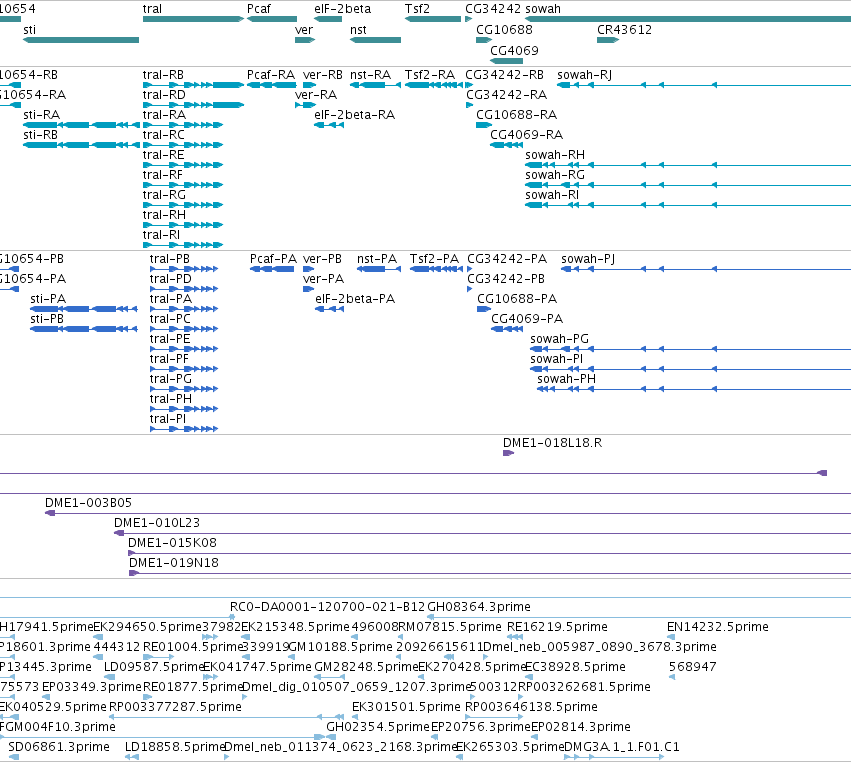The width and height of the screenshot is (851, 762).
Task: Select the nst-RA transcript label
Action: [370, 74]
